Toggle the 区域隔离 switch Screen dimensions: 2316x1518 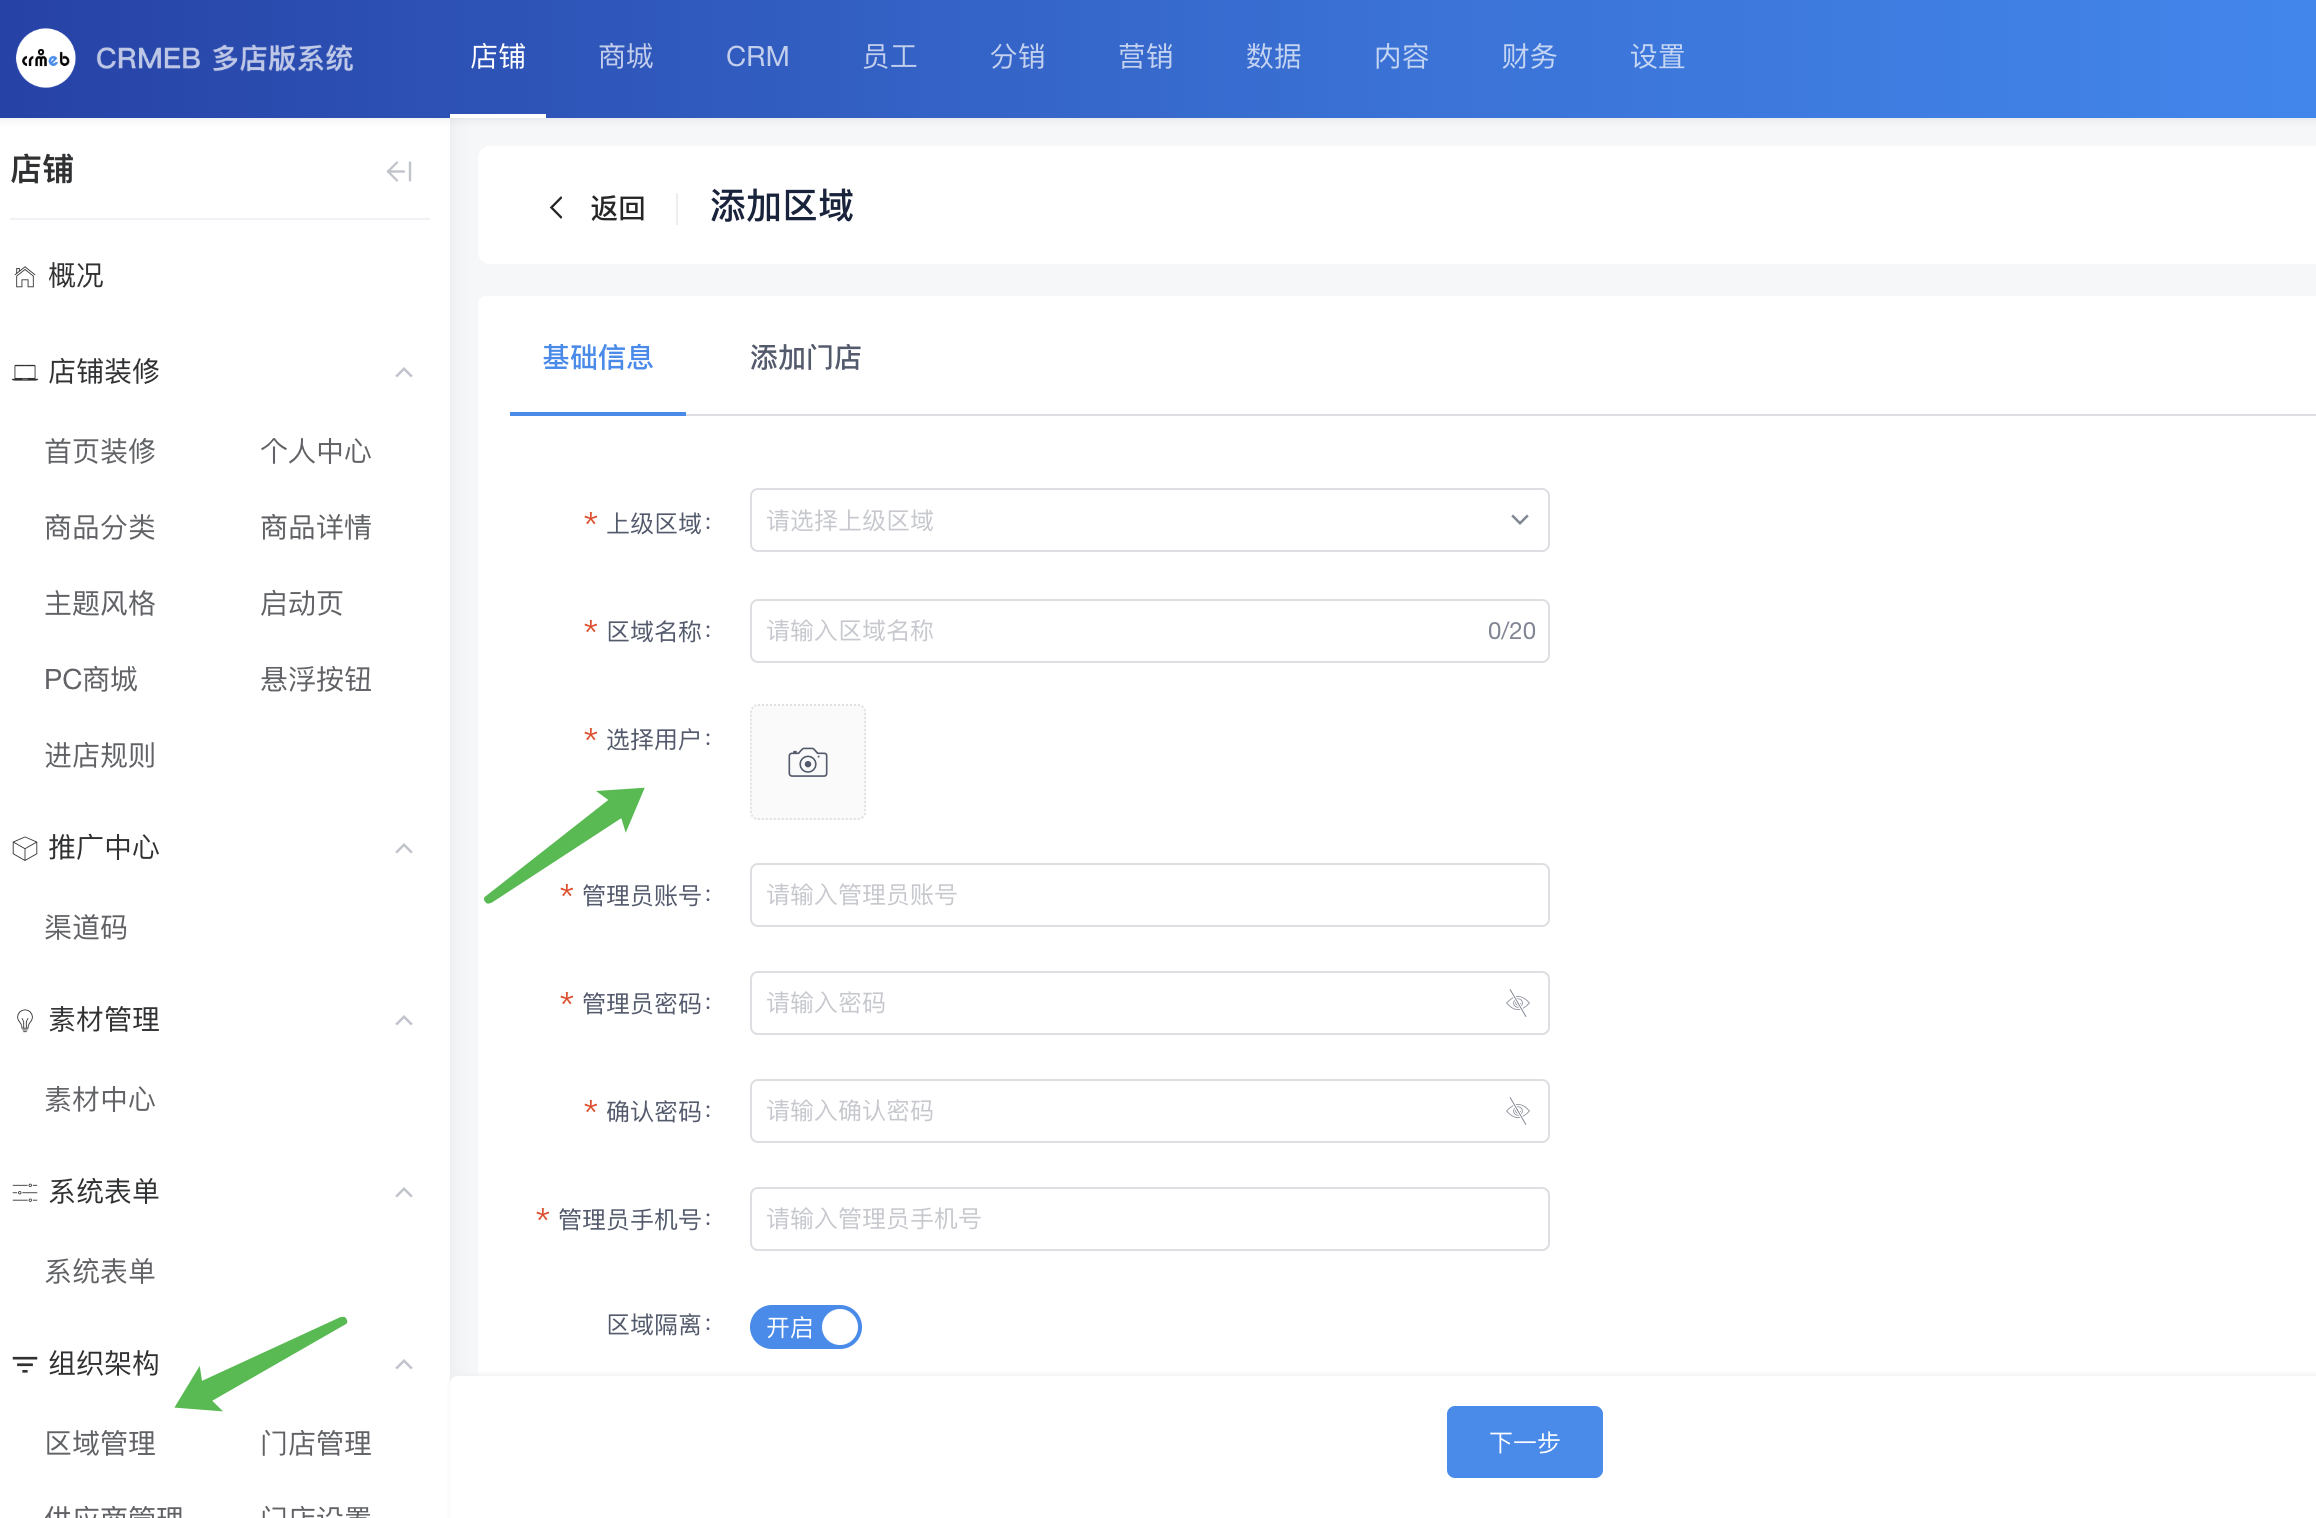(x=805, y=1327)
